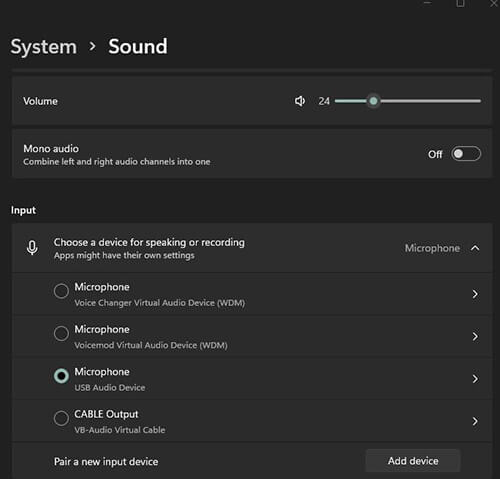Click the Sound breadcrumb title

pos(138,46)
